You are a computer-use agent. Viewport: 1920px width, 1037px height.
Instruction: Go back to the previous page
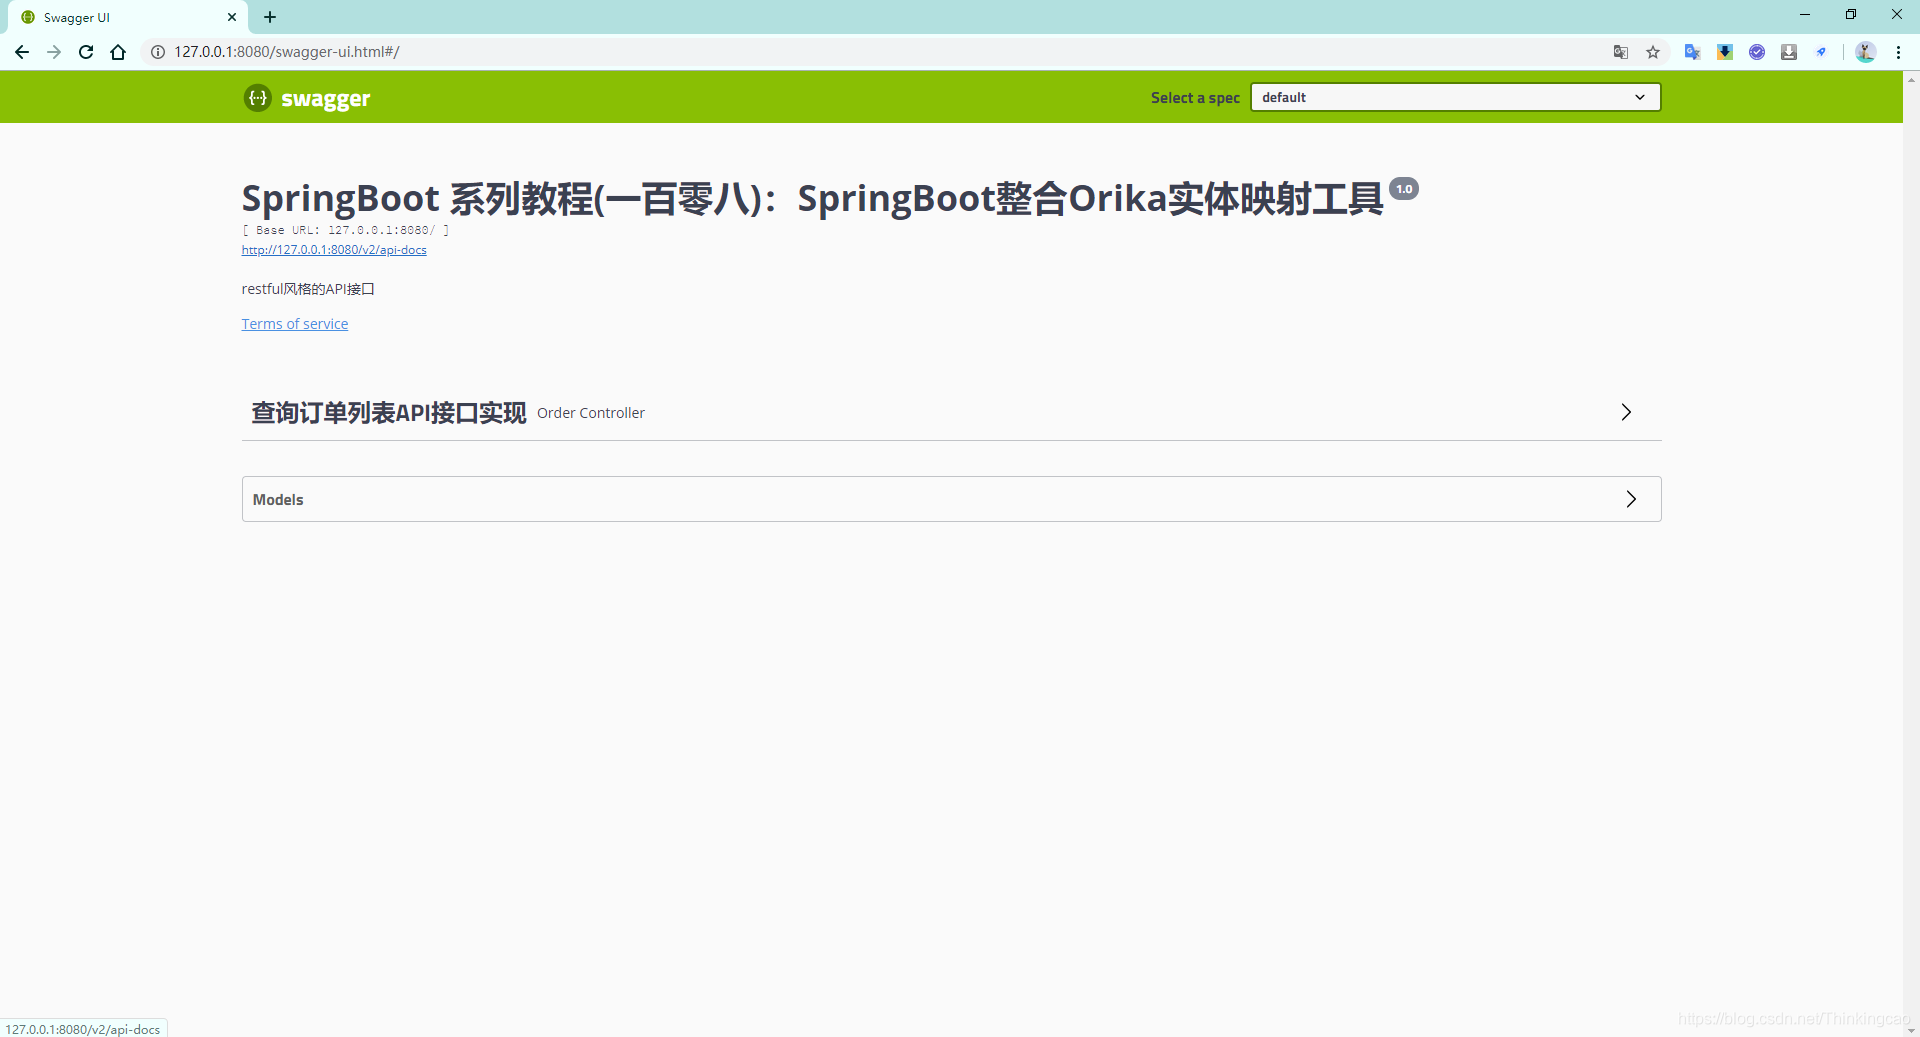[22, 52]
